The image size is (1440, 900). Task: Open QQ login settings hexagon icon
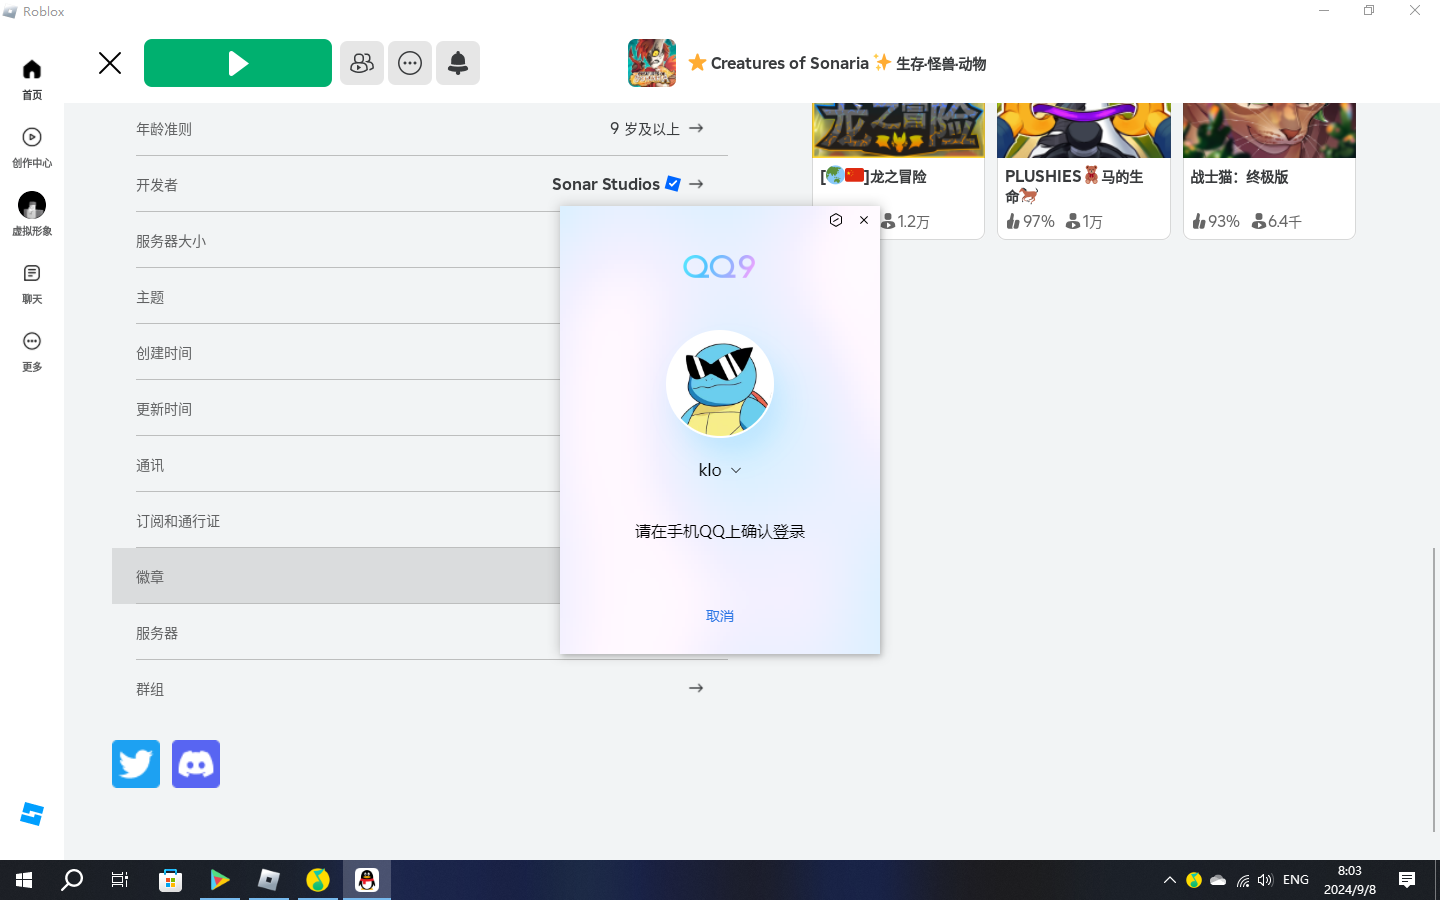tap(836, 220)
